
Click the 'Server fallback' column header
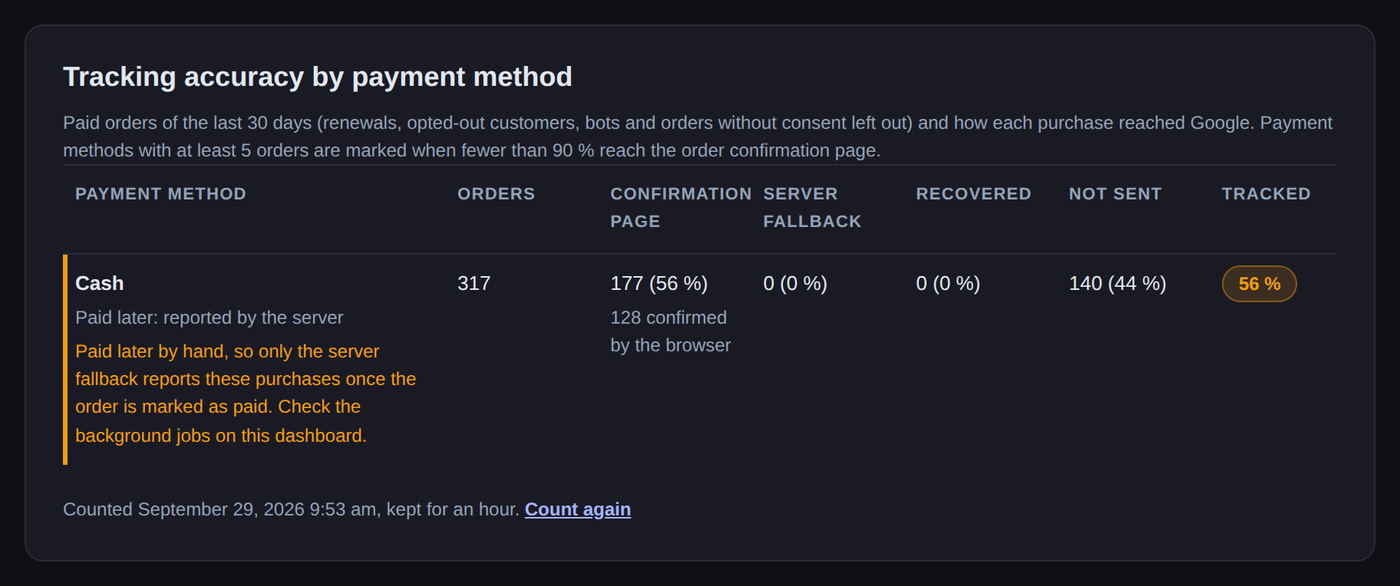[x=812, y=208]
